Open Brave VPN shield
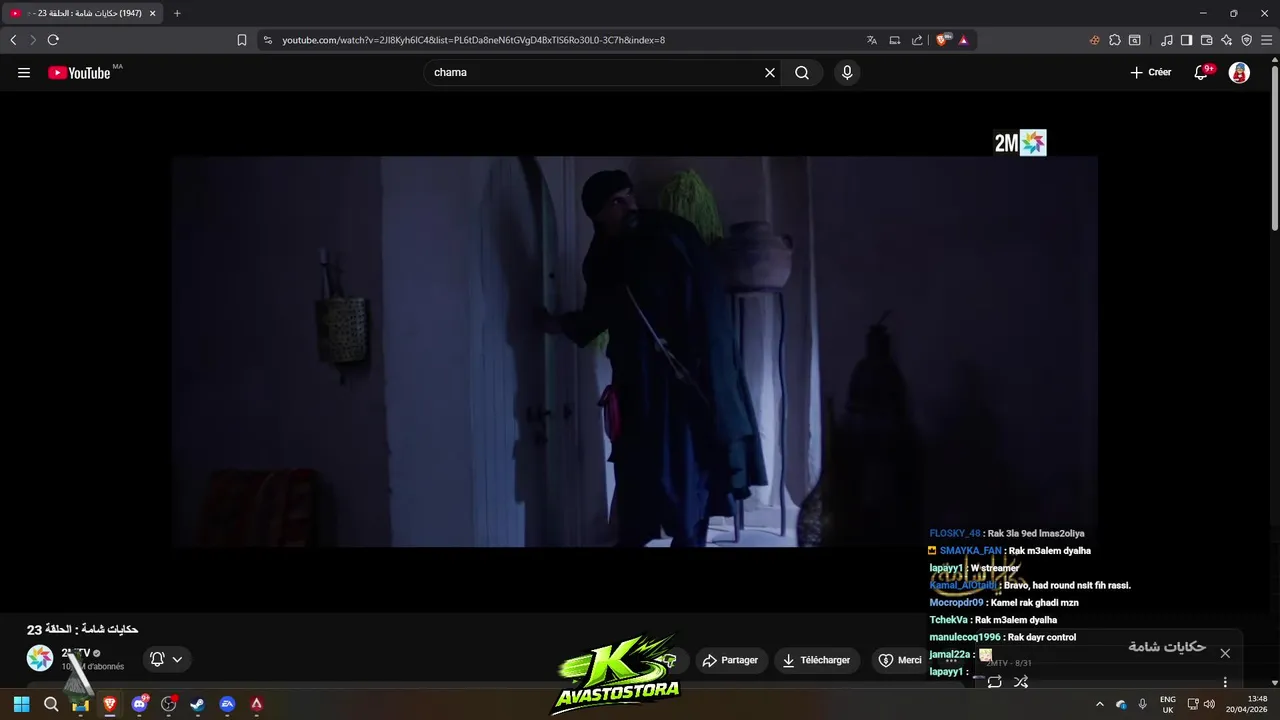 coord(1246,40)
